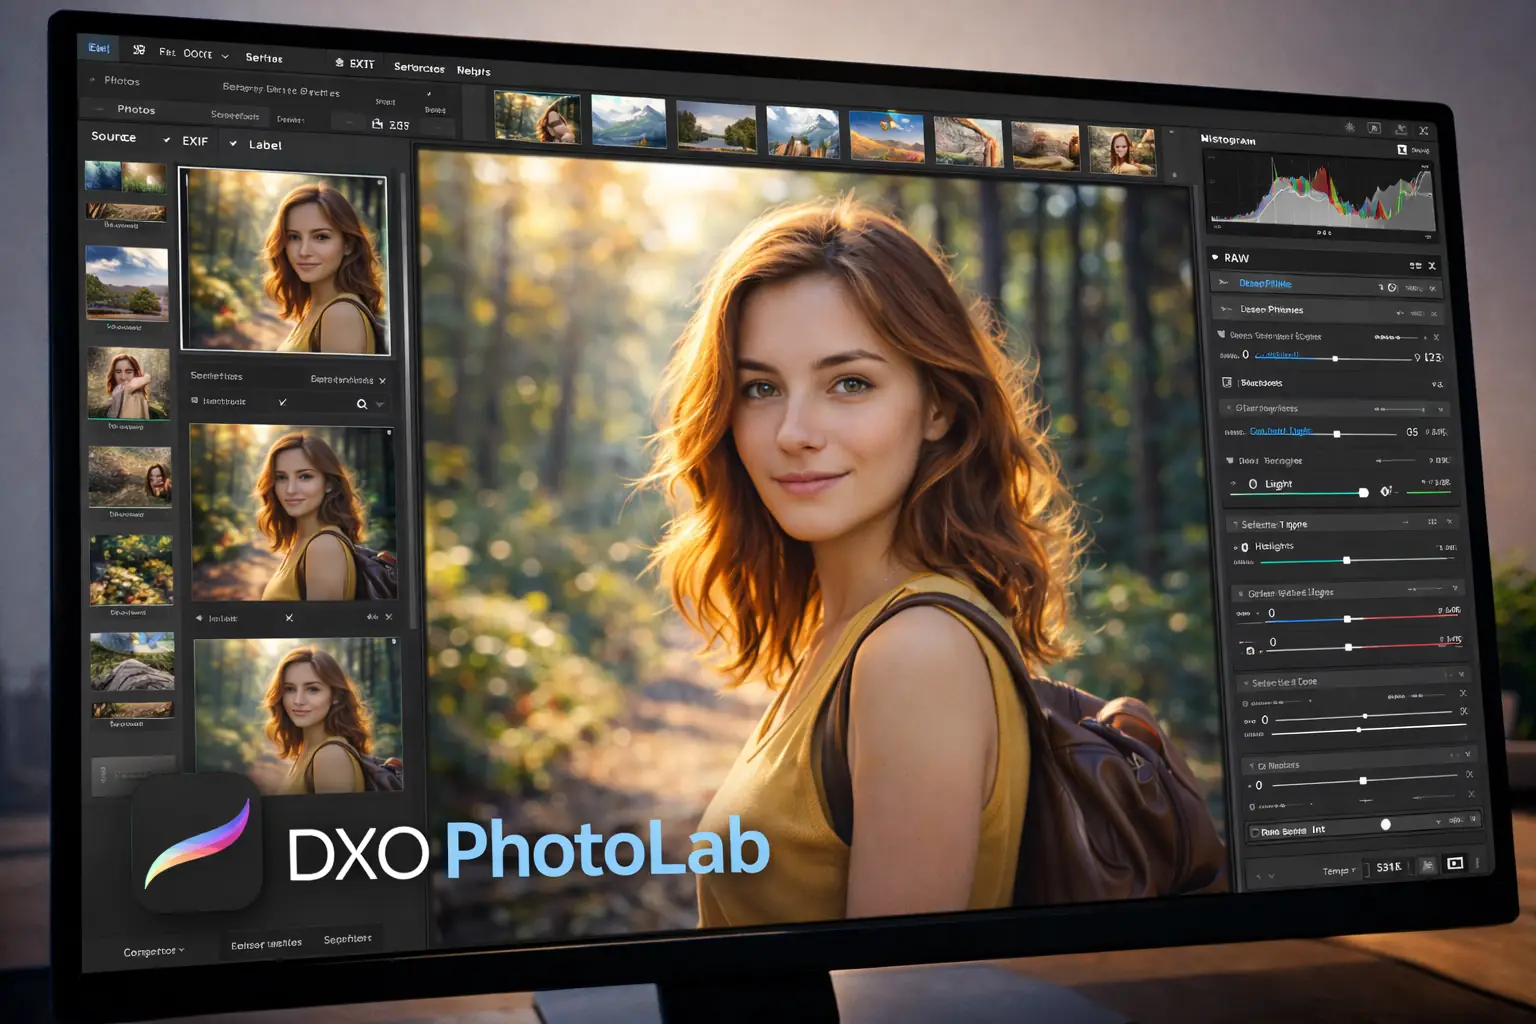Click the eyedropper icon right of the Light slider
This screenshot has height=1024, width=1536.
click(1386, 490)
